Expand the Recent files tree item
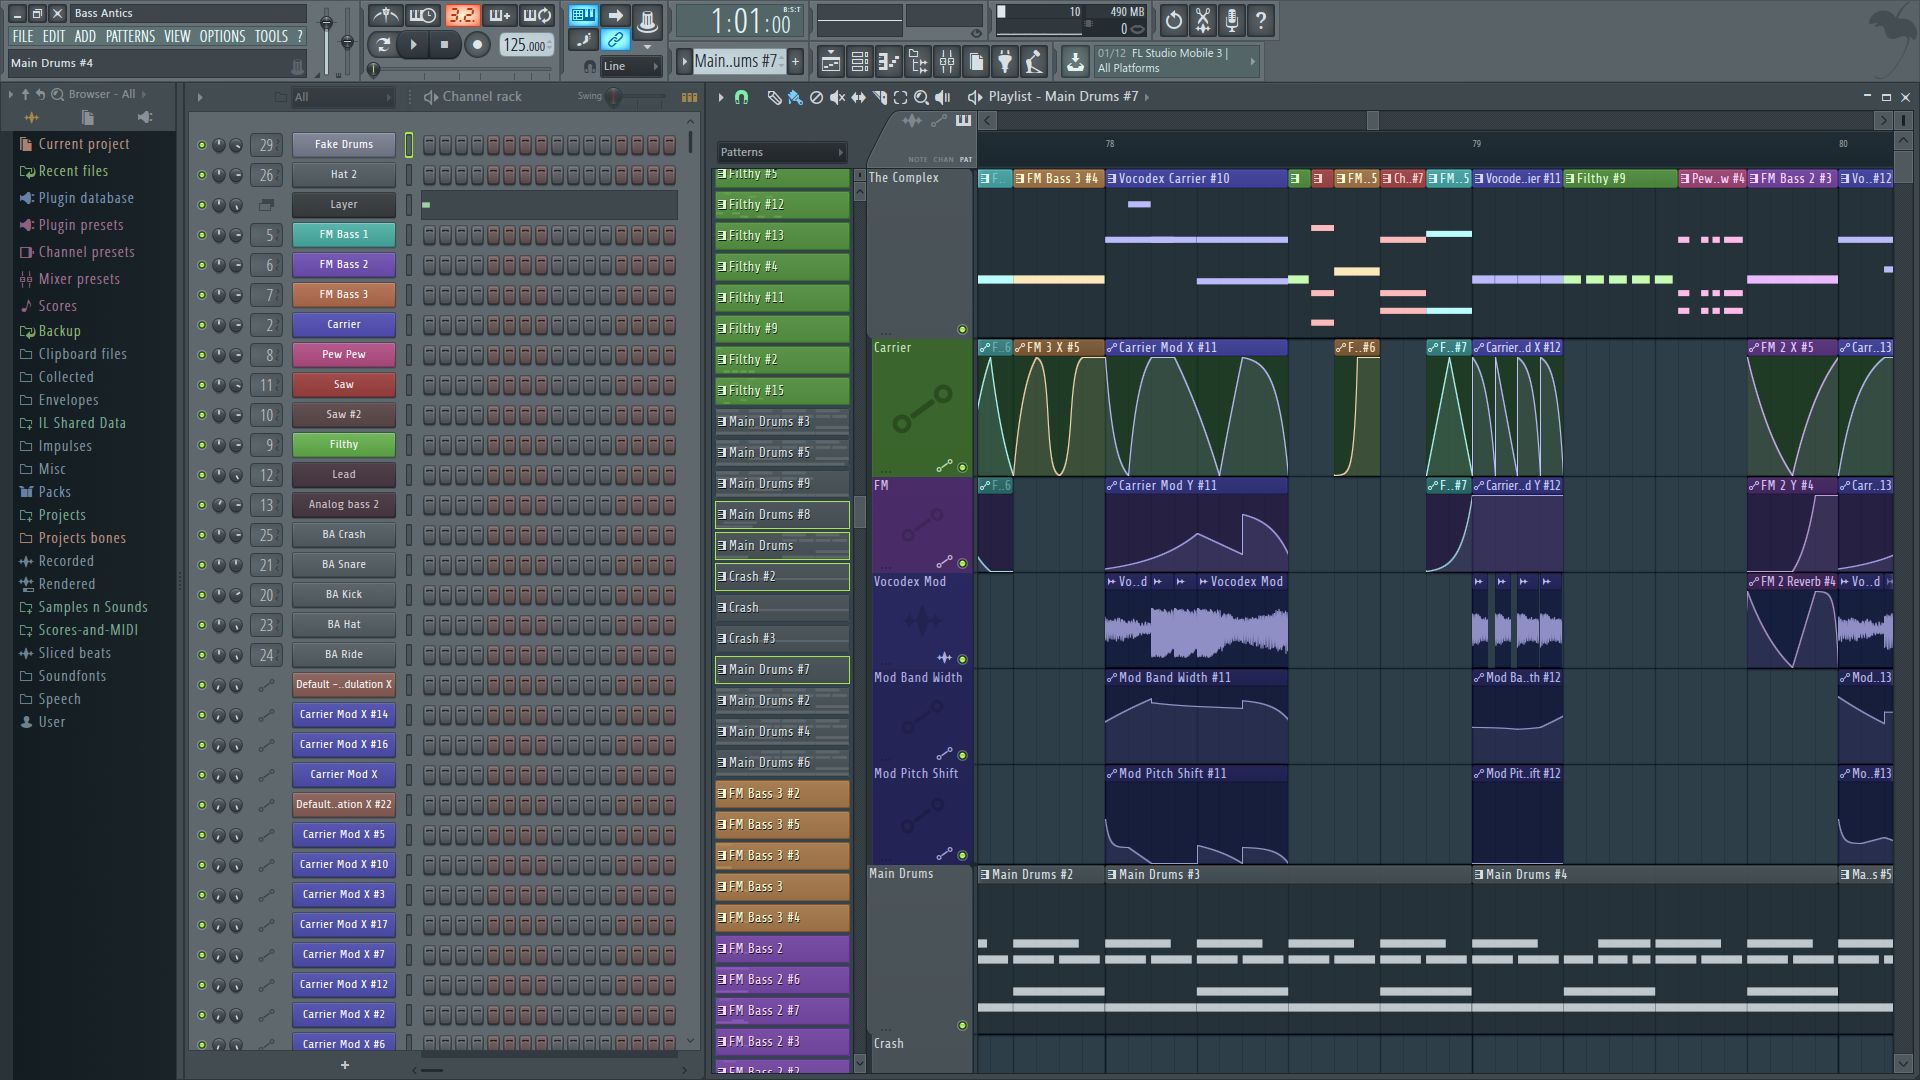Viewport: 1920px width, 1080px height. [73, 170]
